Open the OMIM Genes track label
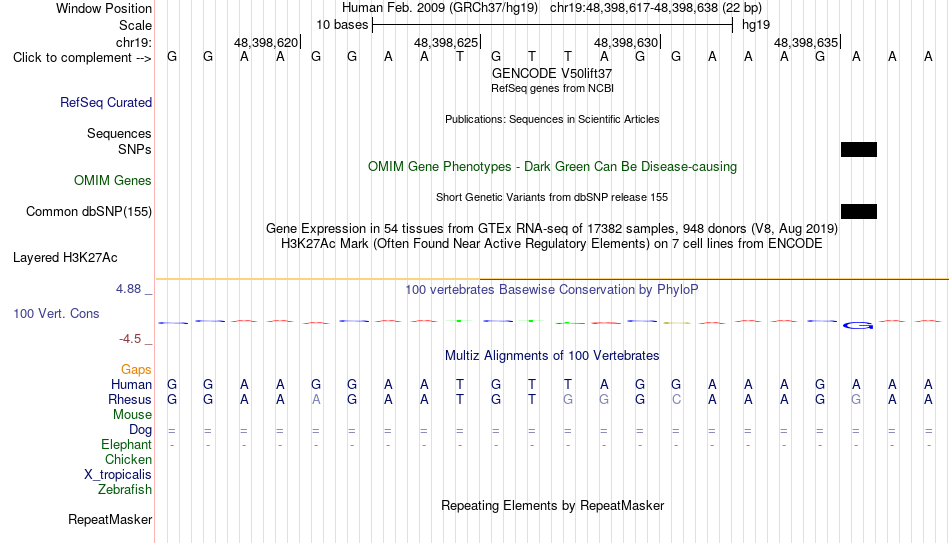Viewport: 950px width, 543px height. (112, 181)
